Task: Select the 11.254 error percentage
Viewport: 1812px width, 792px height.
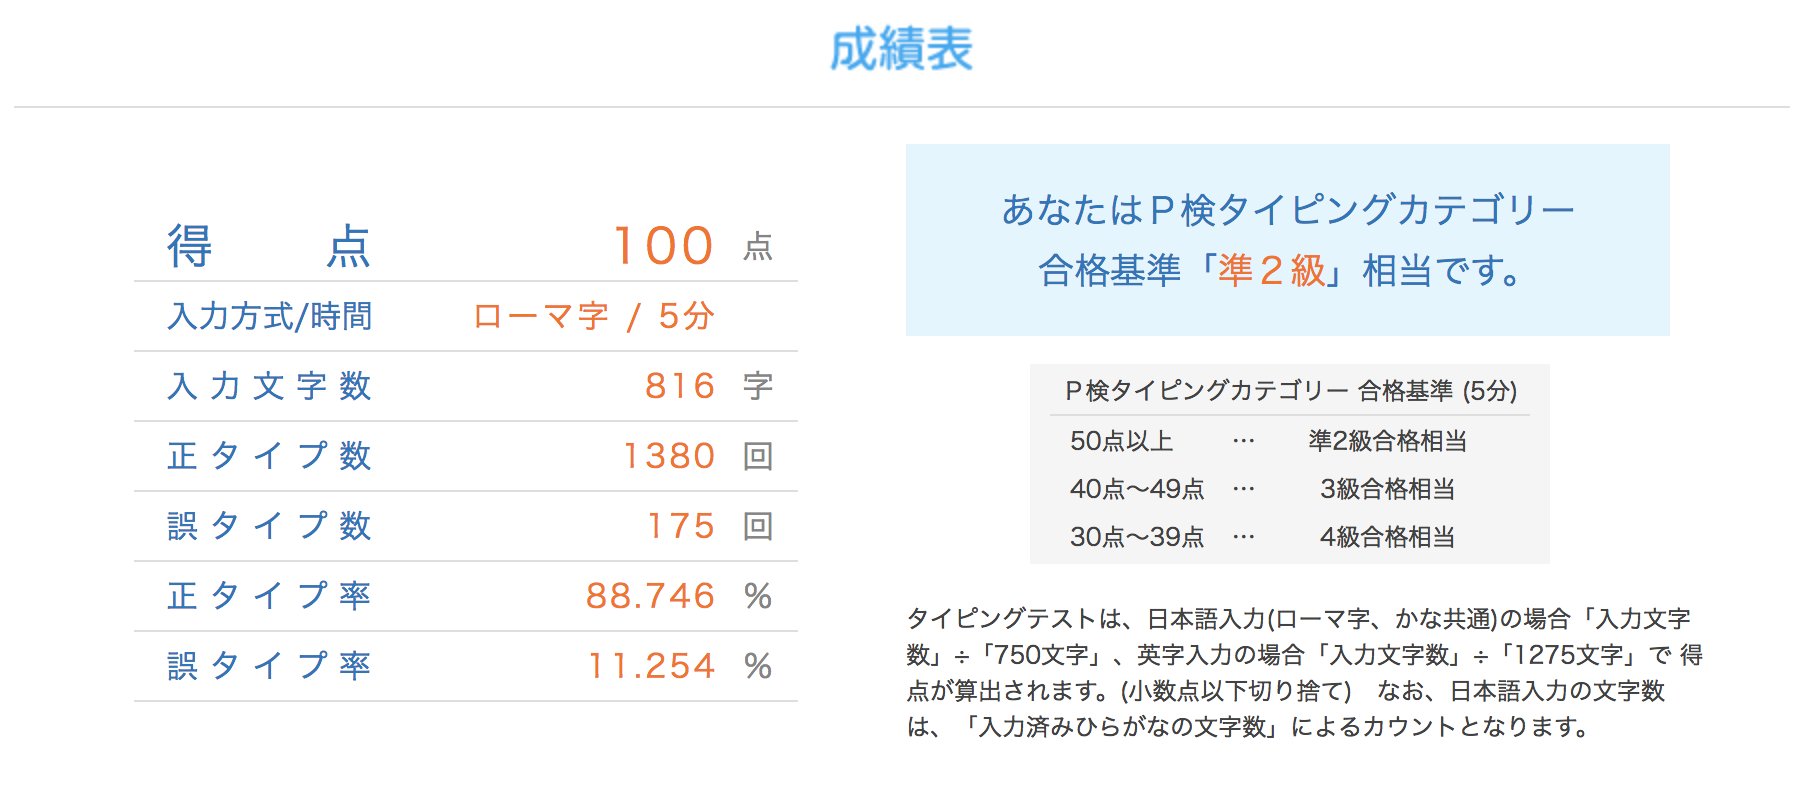Action: (652, 666)
